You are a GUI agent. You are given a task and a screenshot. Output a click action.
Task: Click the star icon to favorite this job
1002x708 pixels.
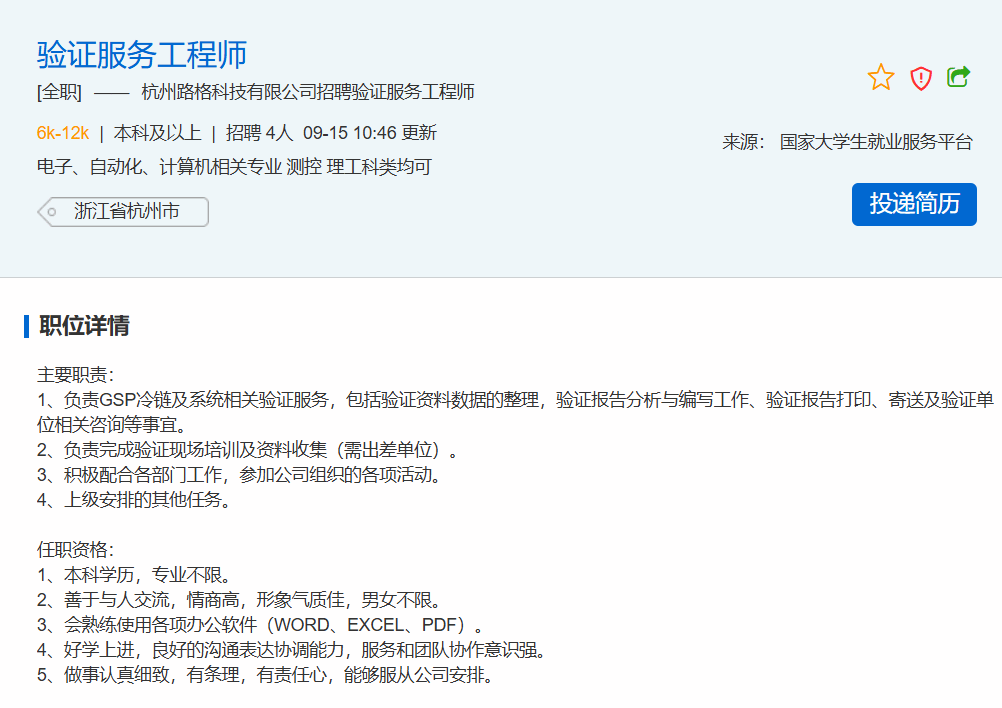tap(880, 78)
